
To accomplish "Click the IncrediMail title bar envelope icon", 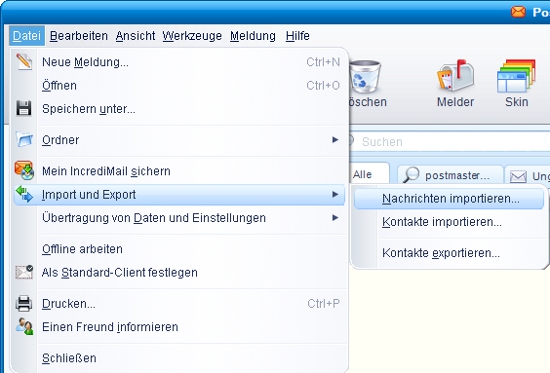I will (518, 12).
